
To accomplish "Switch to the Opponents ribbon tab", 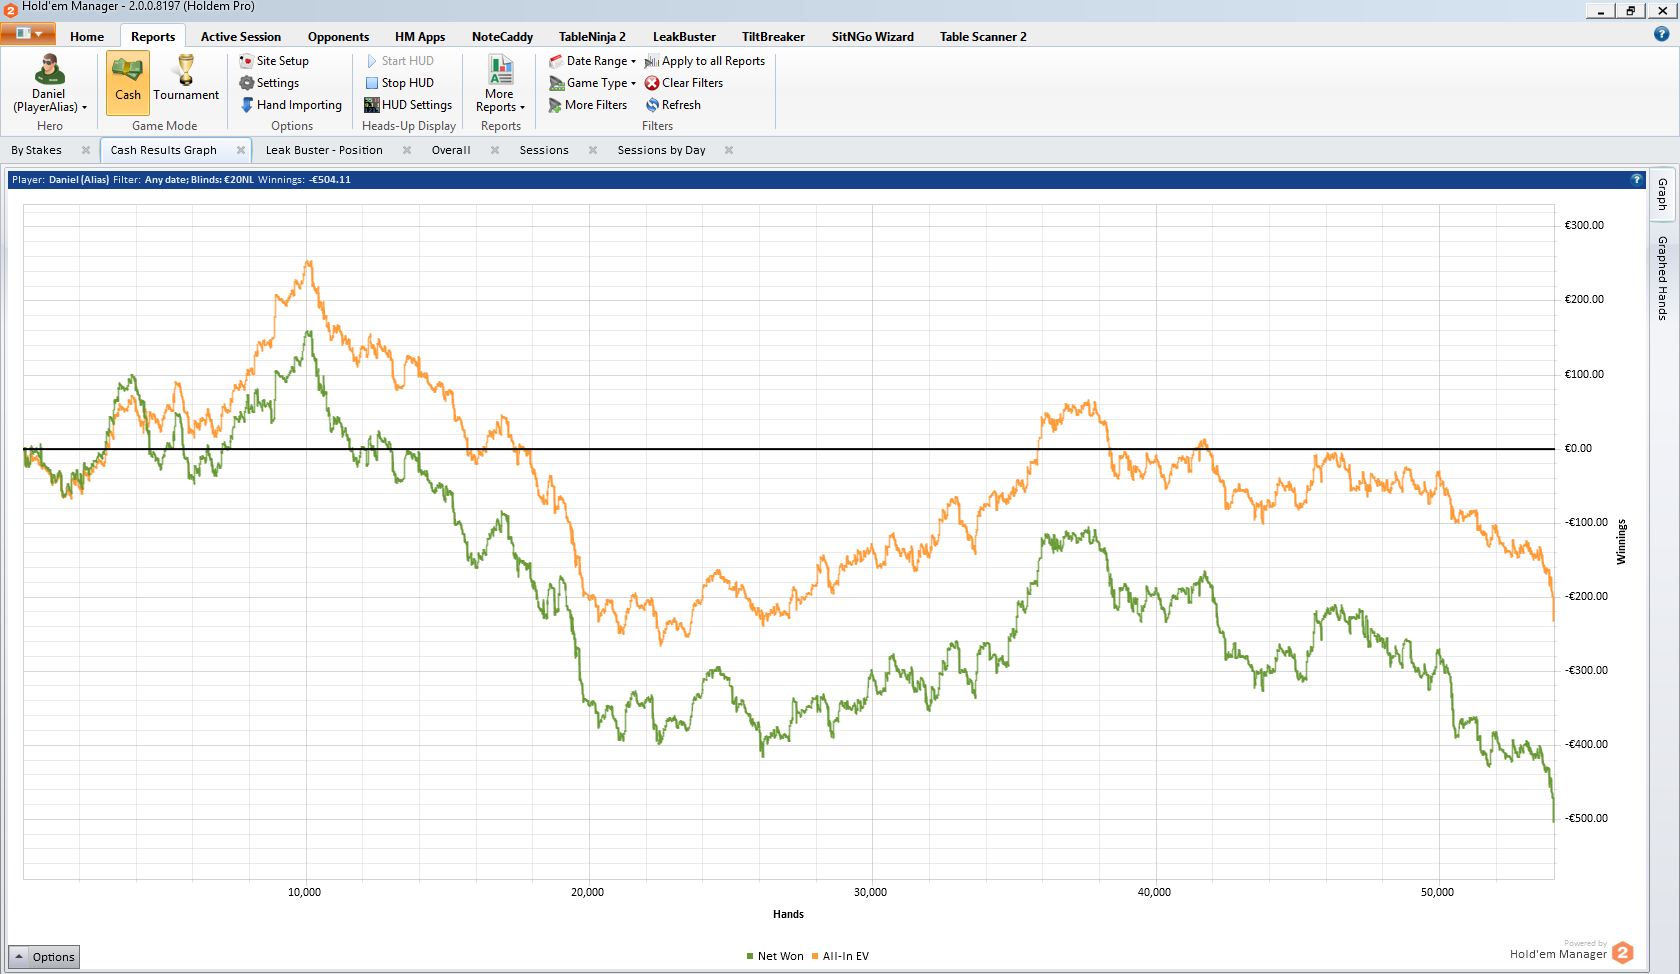I will 338,37.
